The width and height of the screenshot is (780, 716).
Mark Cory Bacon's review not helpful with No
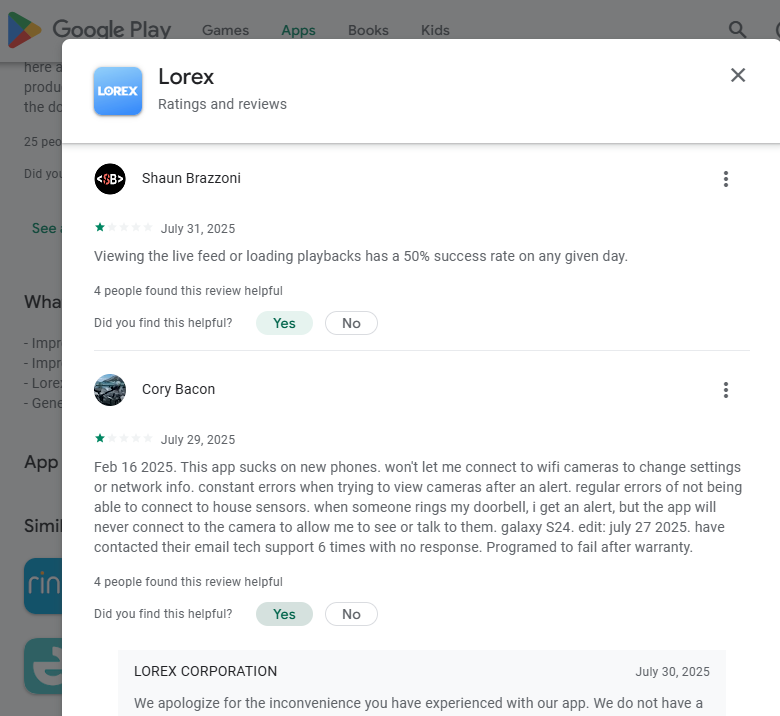[351, 614]
